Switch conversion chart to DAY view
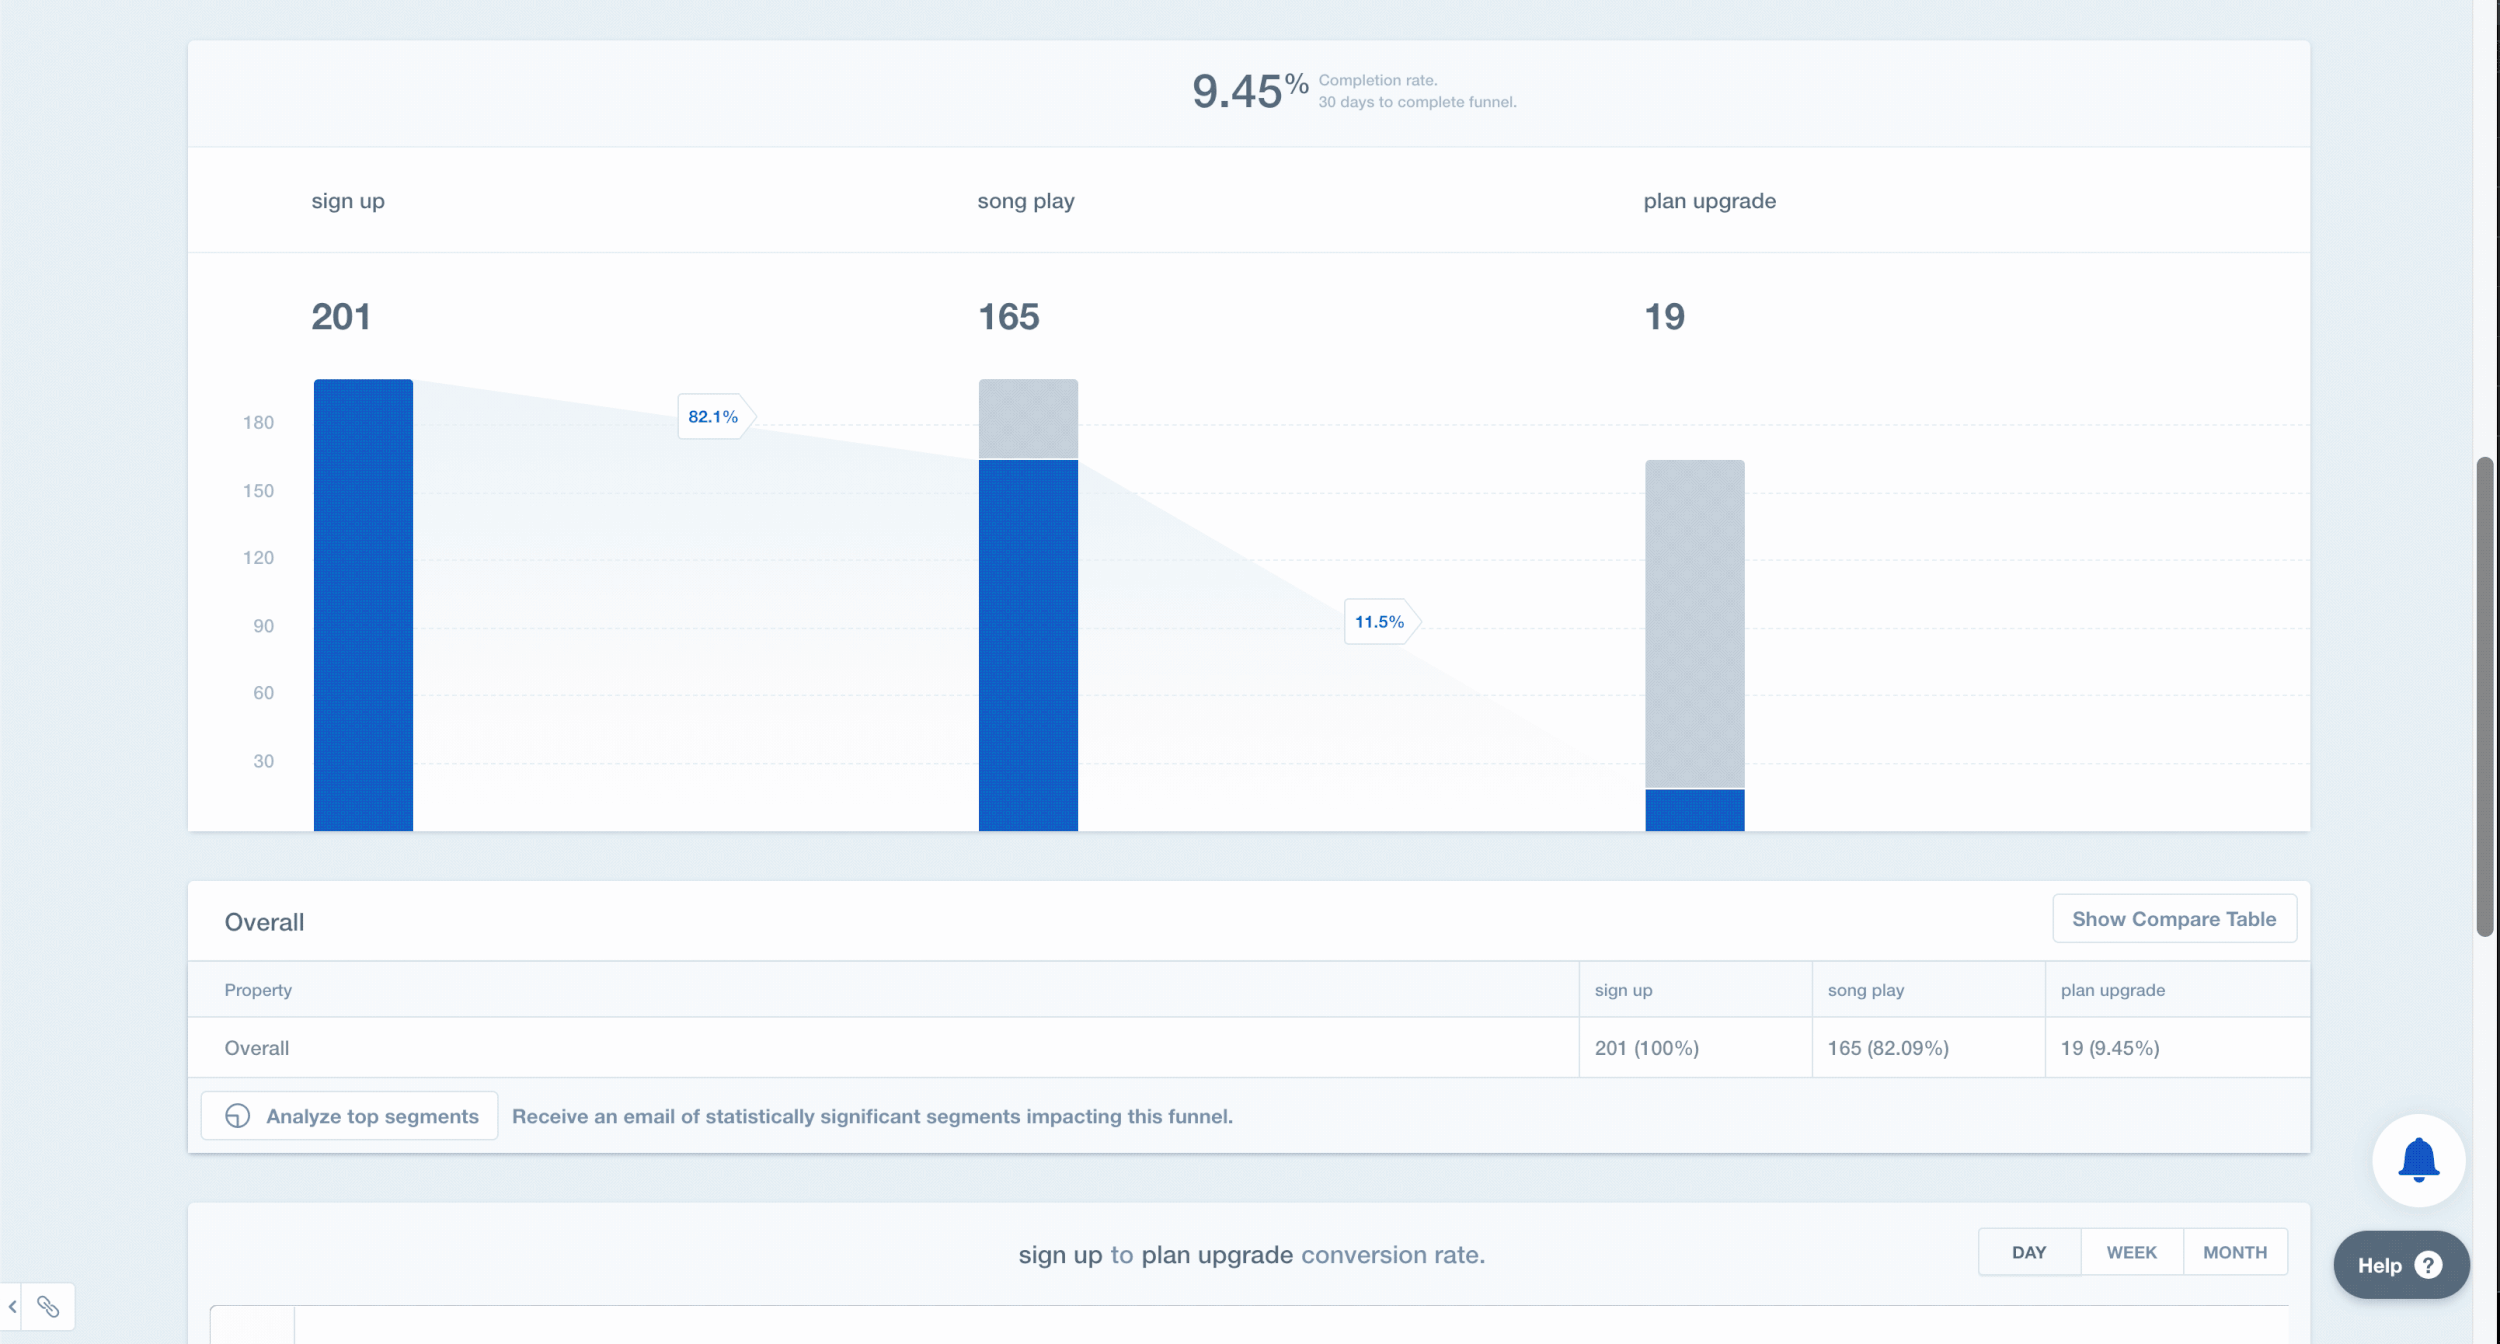 (x=2028, y=1252)
